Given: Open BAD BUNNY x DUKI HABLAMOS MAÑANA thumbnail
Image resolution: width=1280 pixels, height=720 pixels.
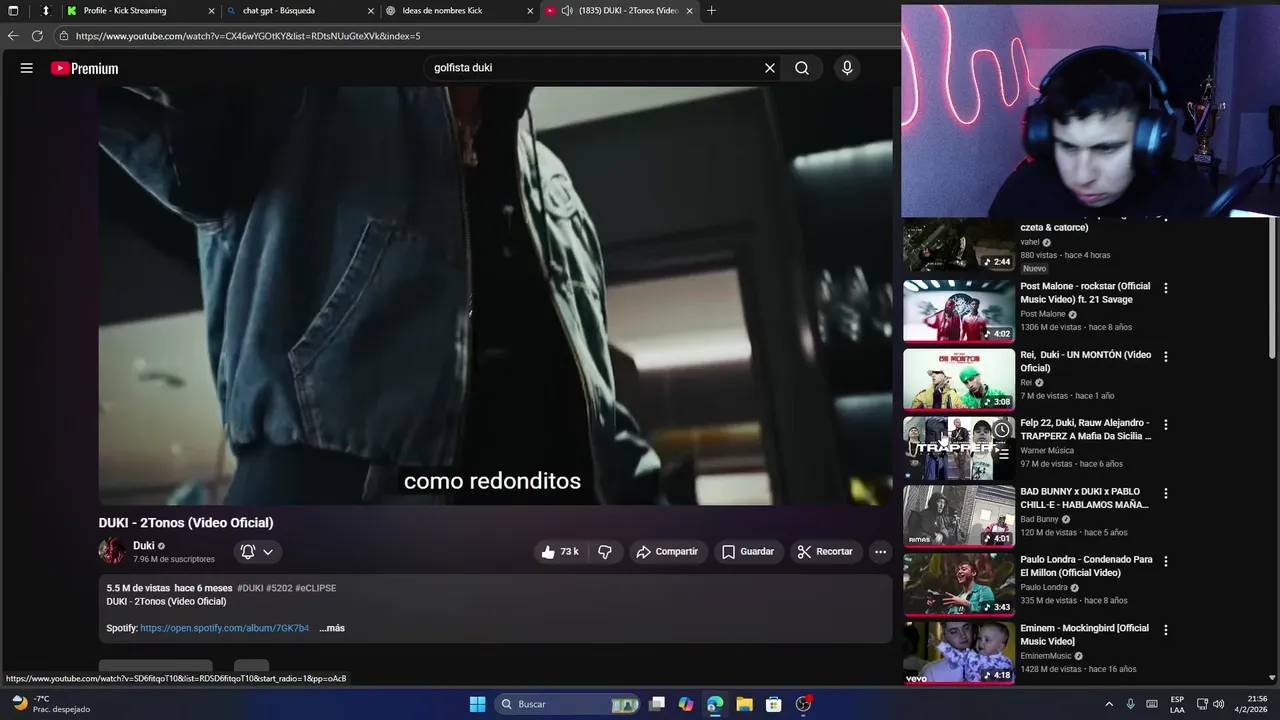Looking at the screenshot, I should pos(959,516).
